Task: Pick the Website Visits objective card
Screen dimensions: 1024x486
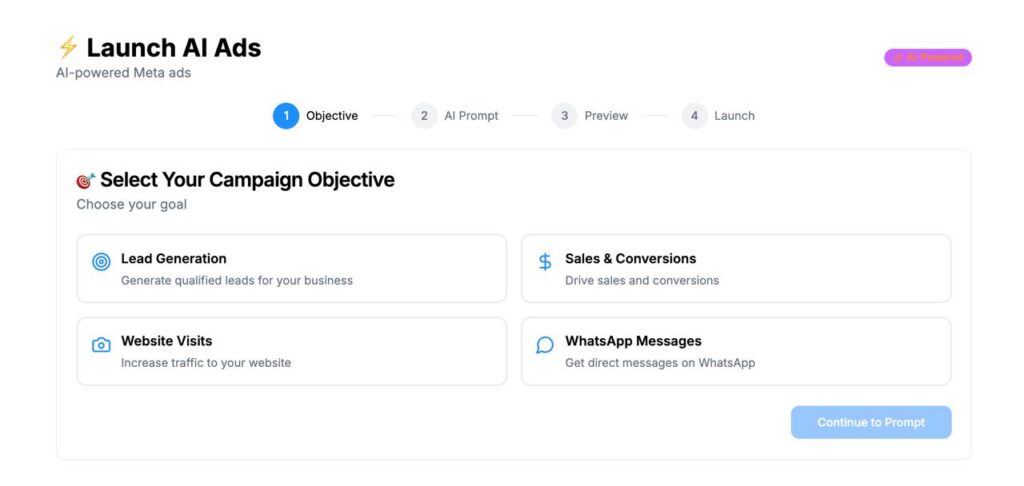Action: [x=291, y=351]
